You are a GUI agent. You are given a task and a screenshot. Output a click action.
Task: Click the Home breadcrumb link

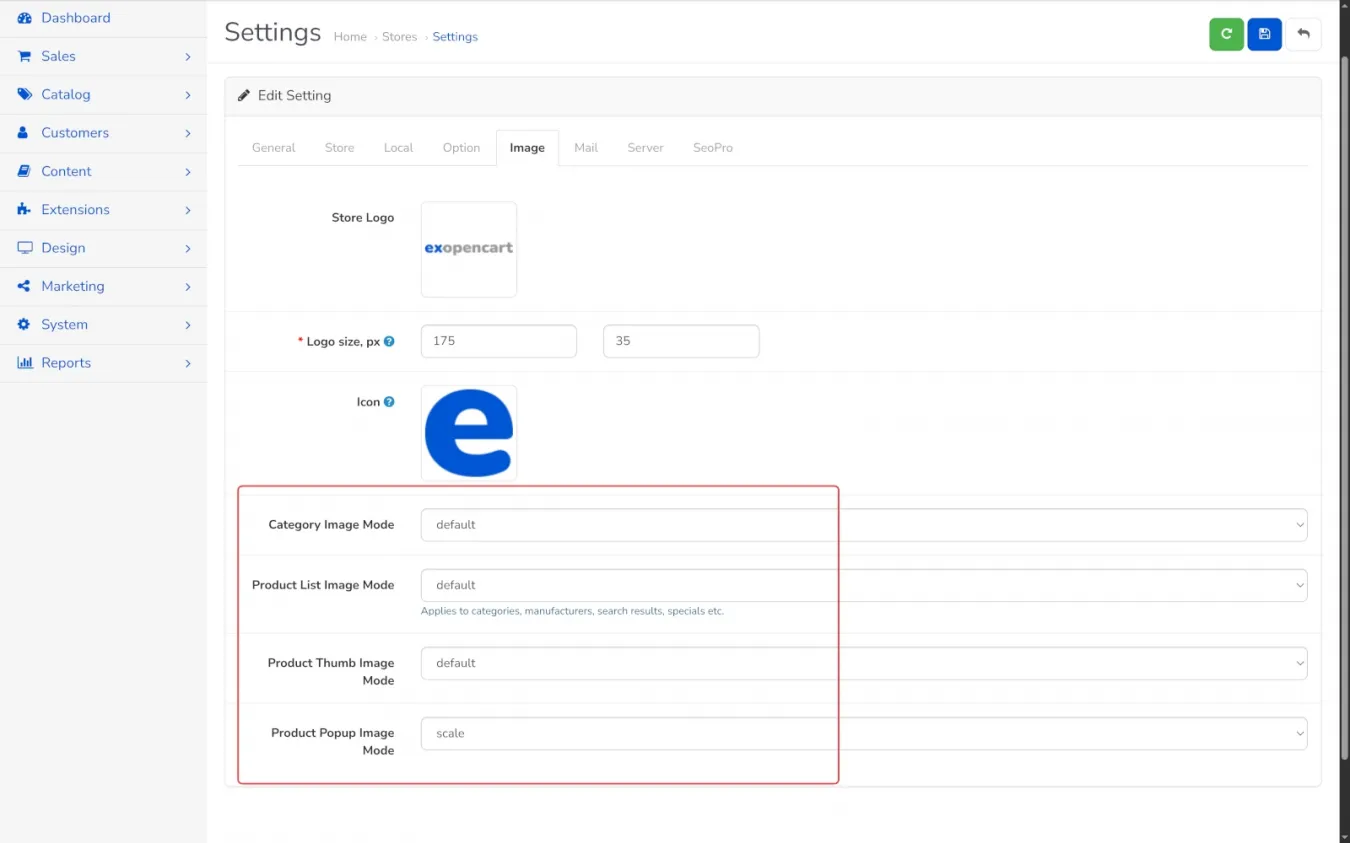tap(350, 37)
